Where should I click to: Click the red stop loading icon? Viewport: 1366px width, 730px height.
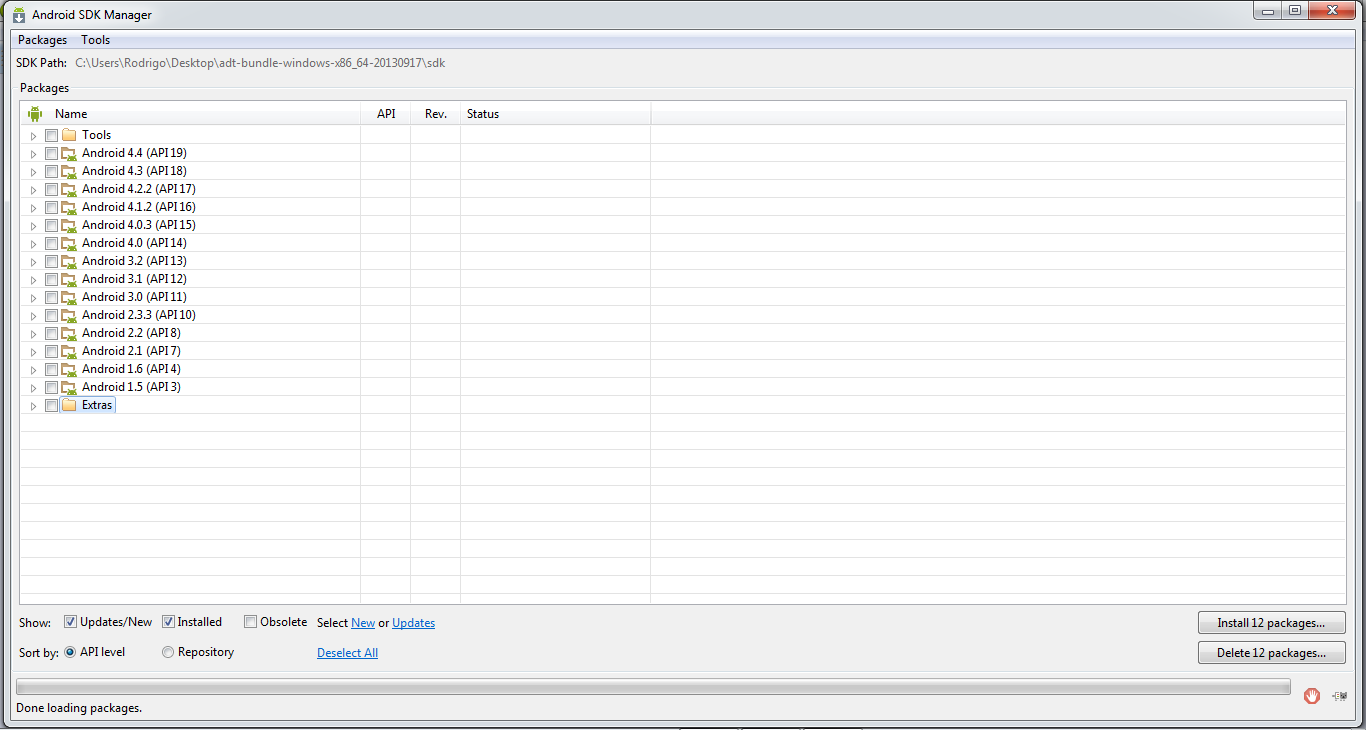[1312, 695]
